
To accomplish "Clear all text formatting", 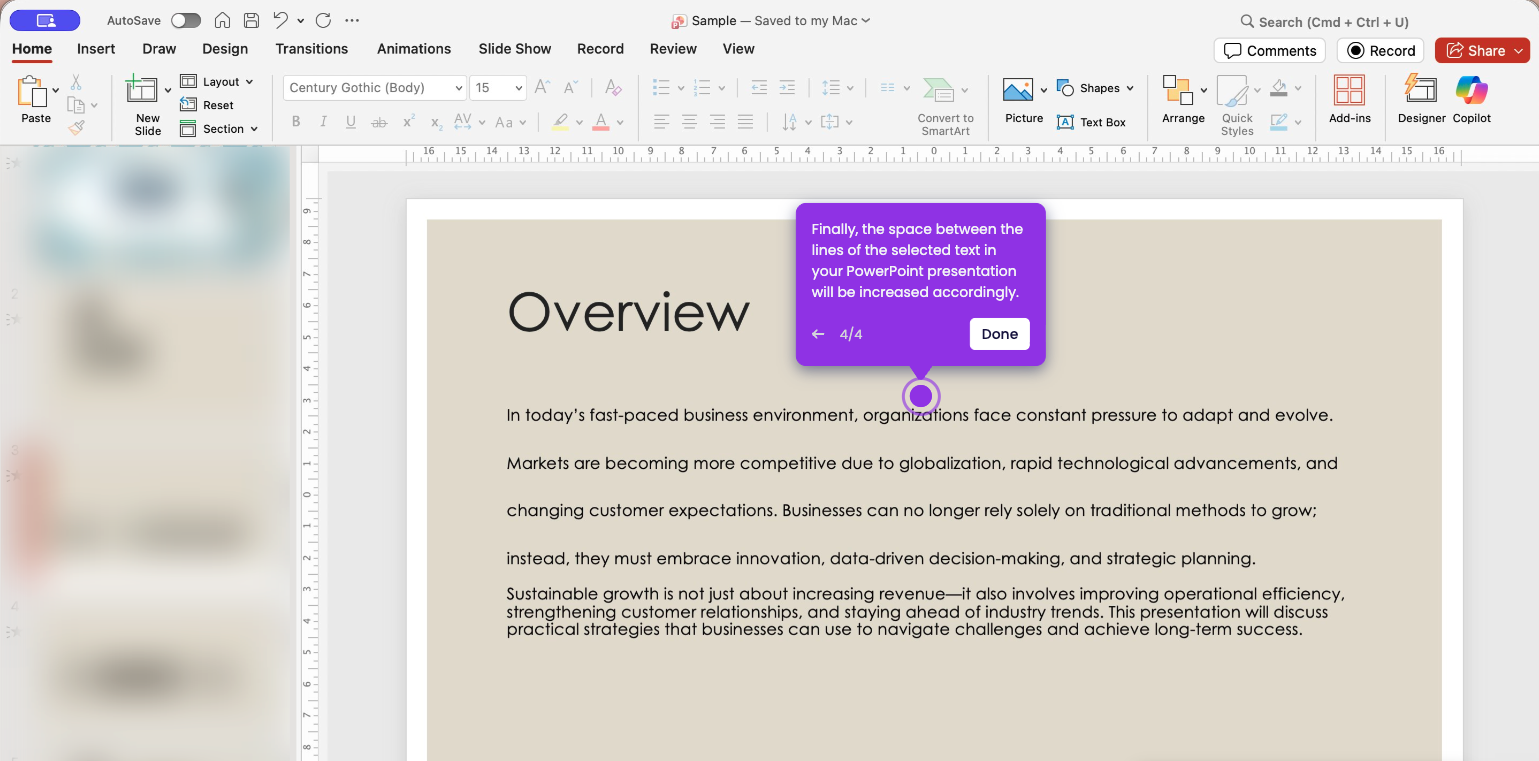I will tap(614, 87).
